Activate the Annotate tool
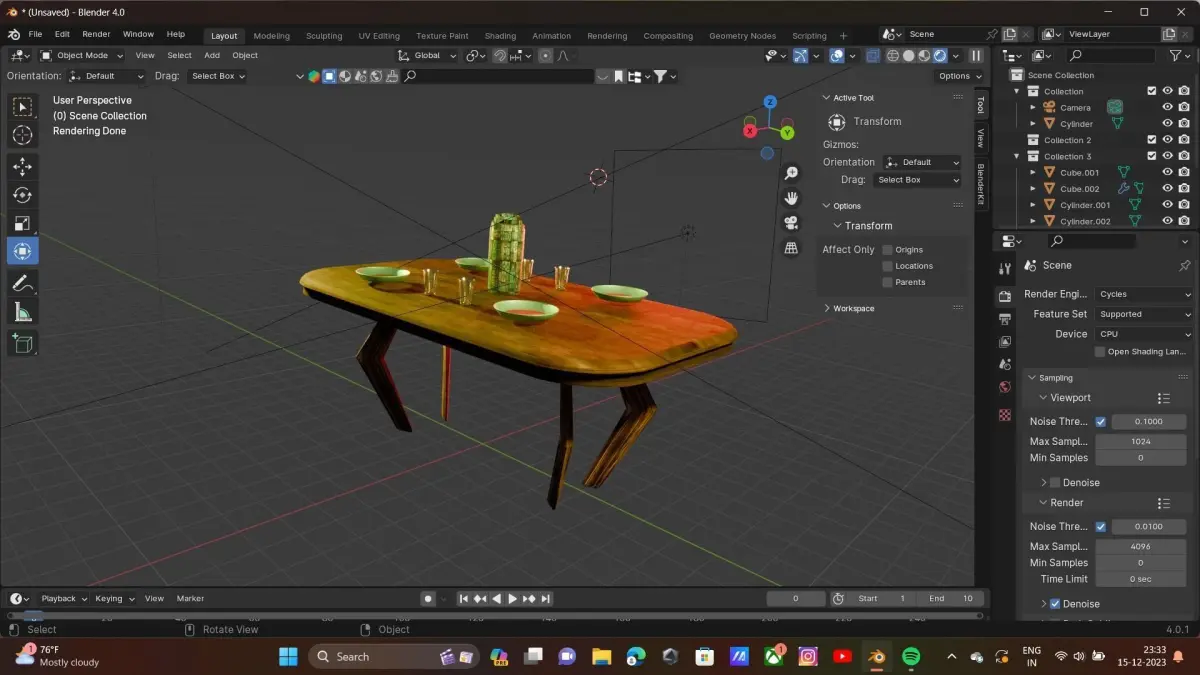Viewport: 1200px width, 675px height. coord(22,284)
